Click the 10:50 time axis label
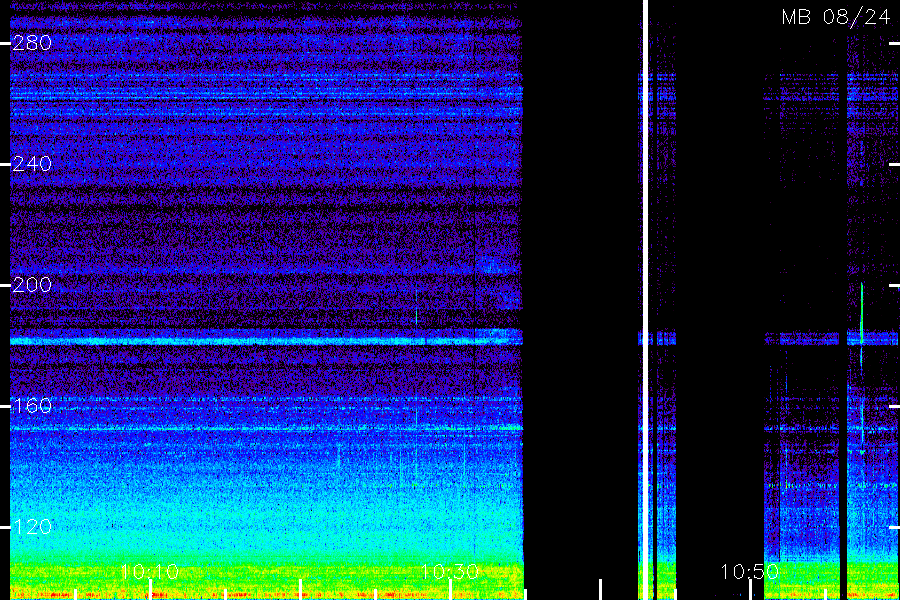Screen dimensions: 900x600 click(x=750, y=571)
